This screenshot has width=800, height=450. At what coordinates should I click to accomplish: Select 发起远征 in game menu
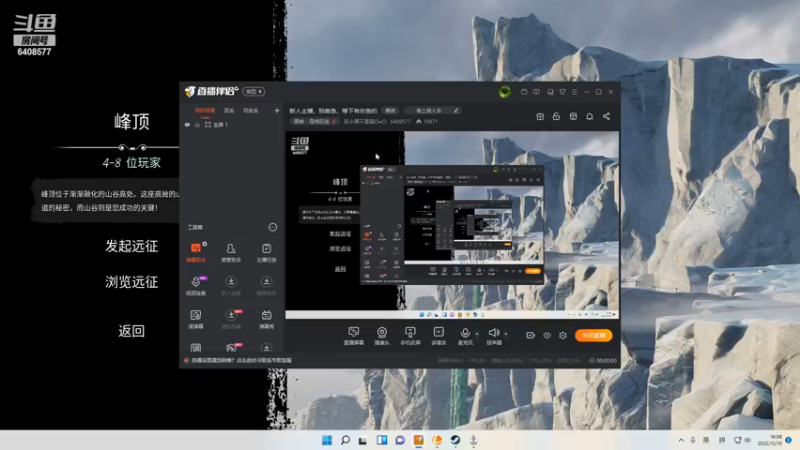[x=132, y=246]
